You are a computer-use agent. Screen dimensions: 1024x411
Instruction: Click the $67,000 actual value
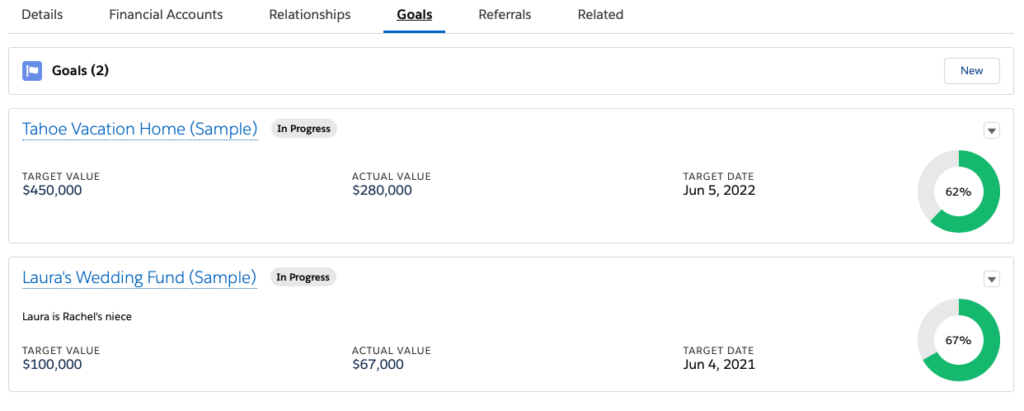point(378,365)
